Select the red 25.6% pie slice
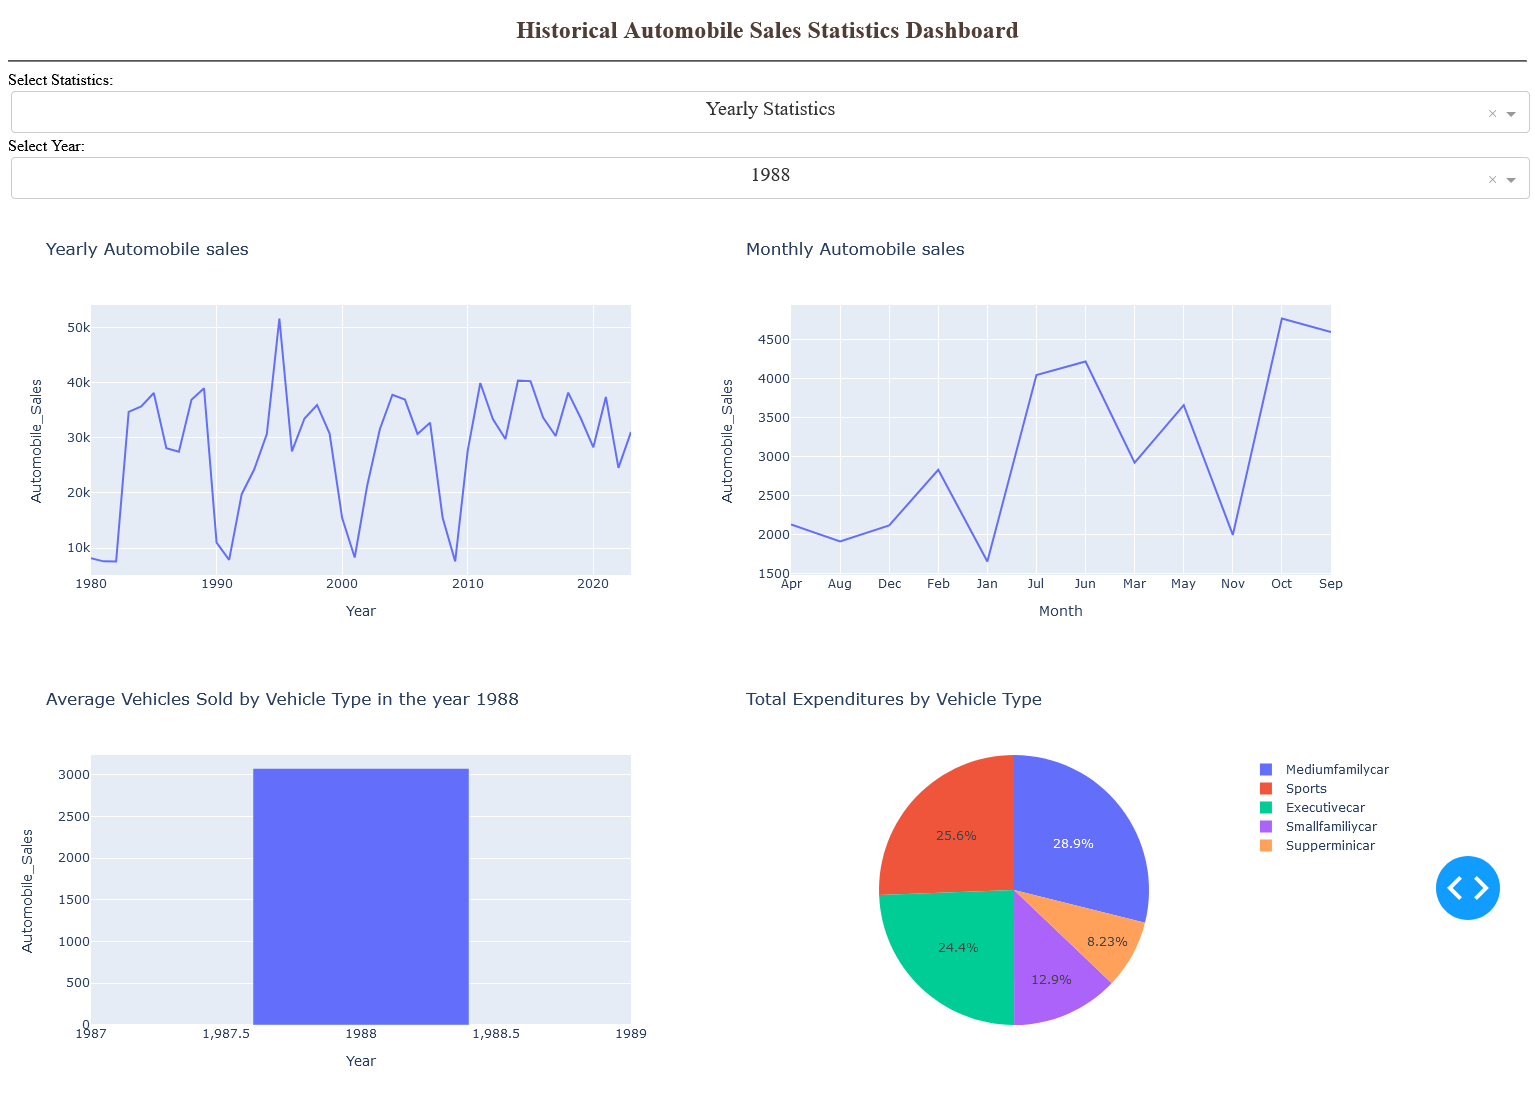This screenshot has width=1535, height=1116. [x=950, y=830]
